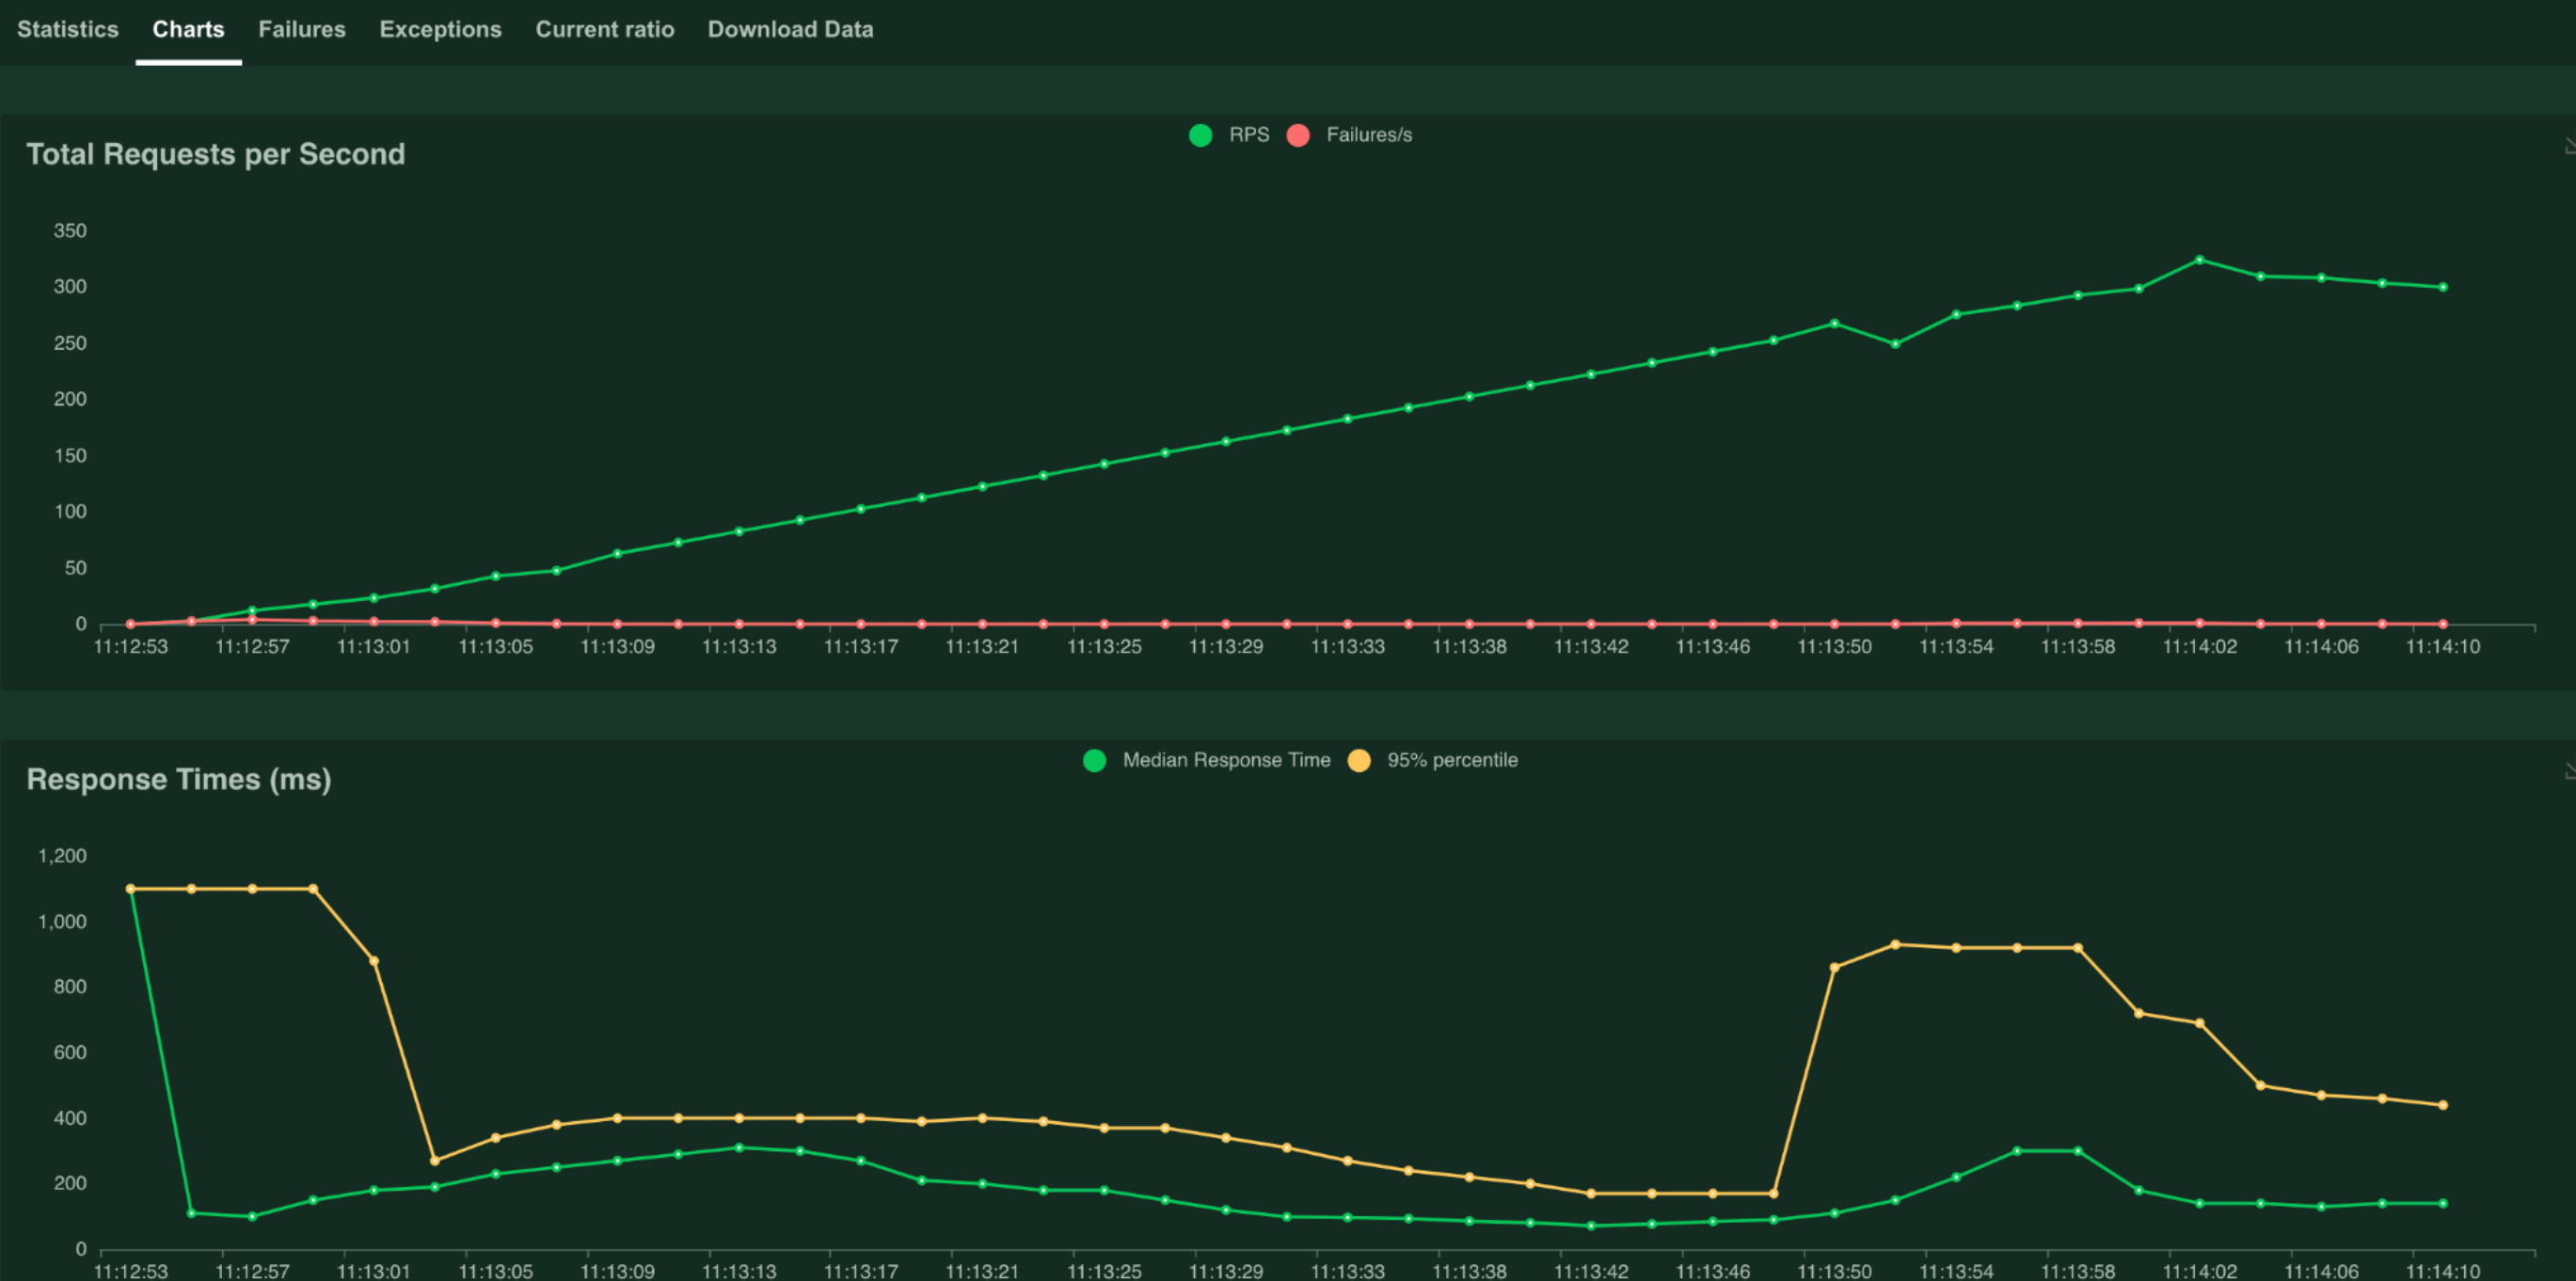Toggle the Median Response Time legend label
This screenshot has width=2576, height=1281.
[1226, 760]
